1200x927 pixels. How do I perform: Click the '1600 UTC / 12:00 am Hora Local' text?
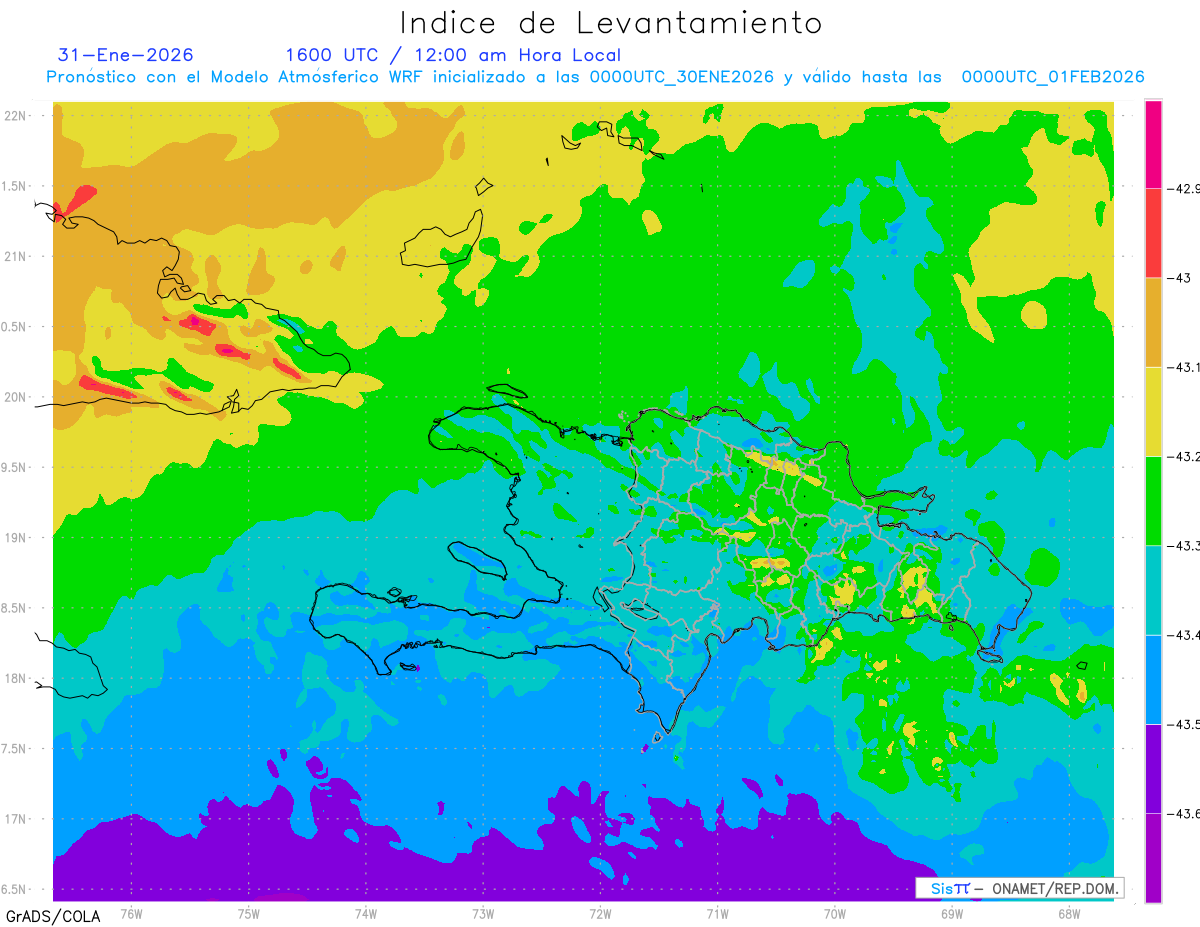coord(453,55)
